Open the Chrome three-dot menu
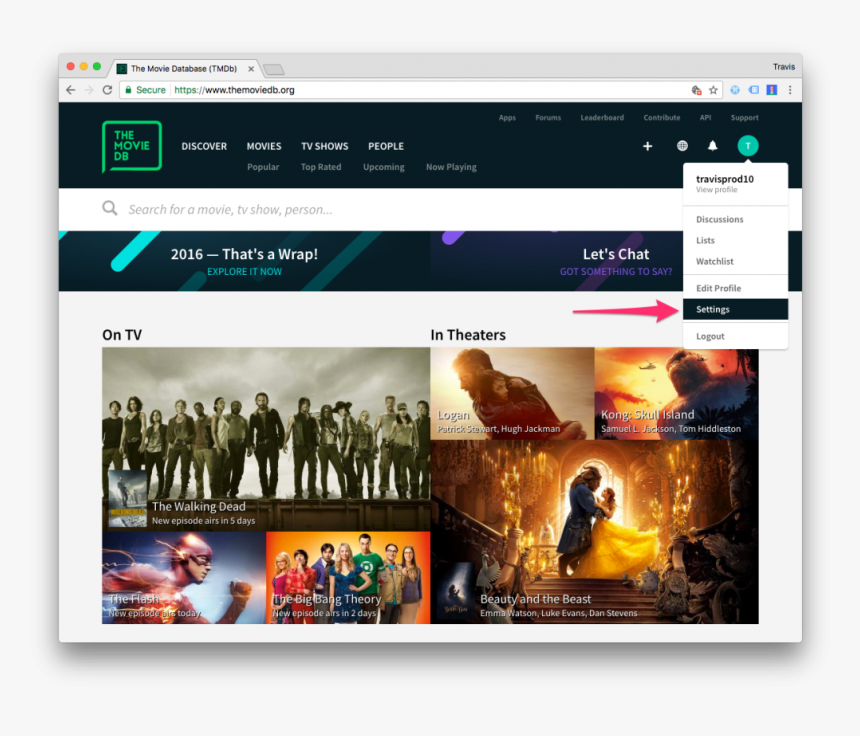860x736 pixels. [x=790, y=90]
